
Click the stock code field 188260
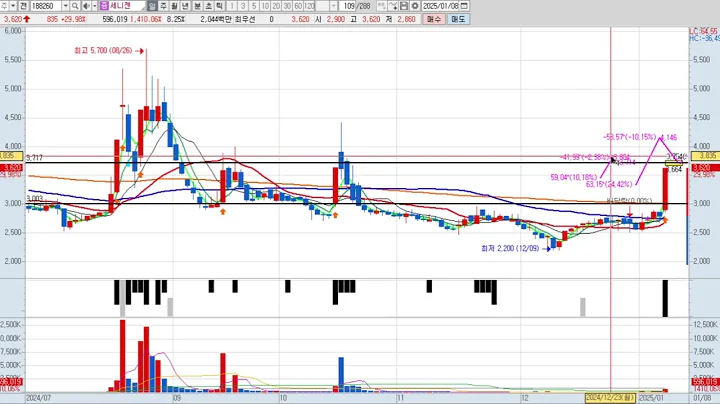[46, 6]
